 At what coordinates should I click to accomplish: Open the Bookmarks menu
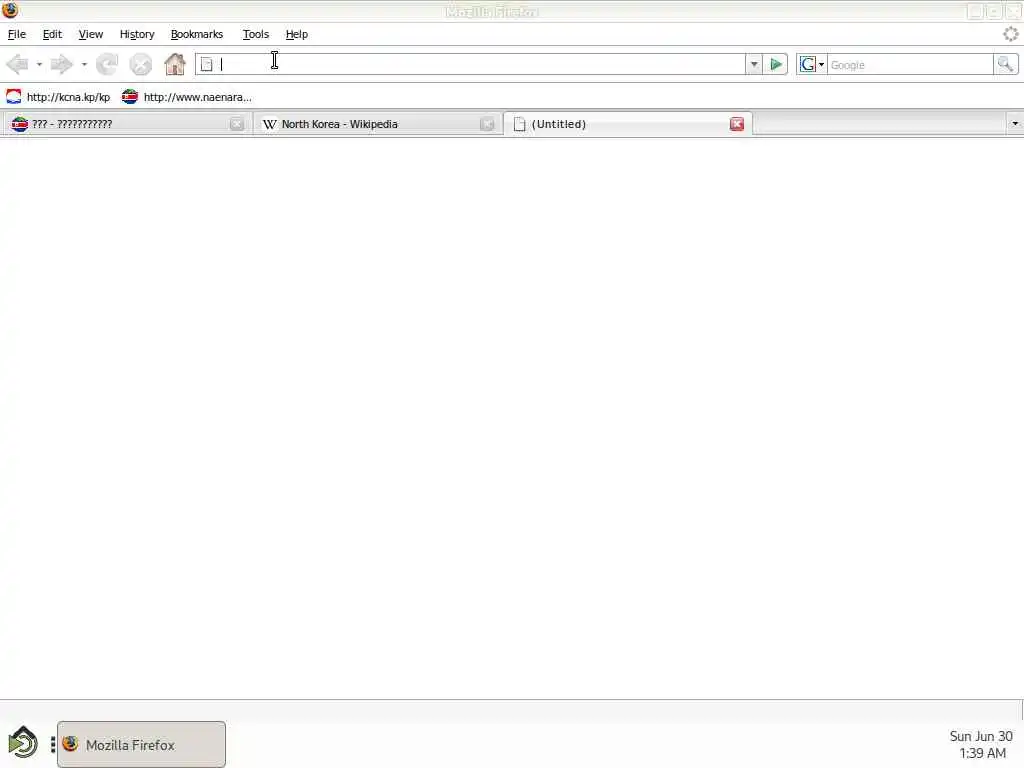point(197,34)
